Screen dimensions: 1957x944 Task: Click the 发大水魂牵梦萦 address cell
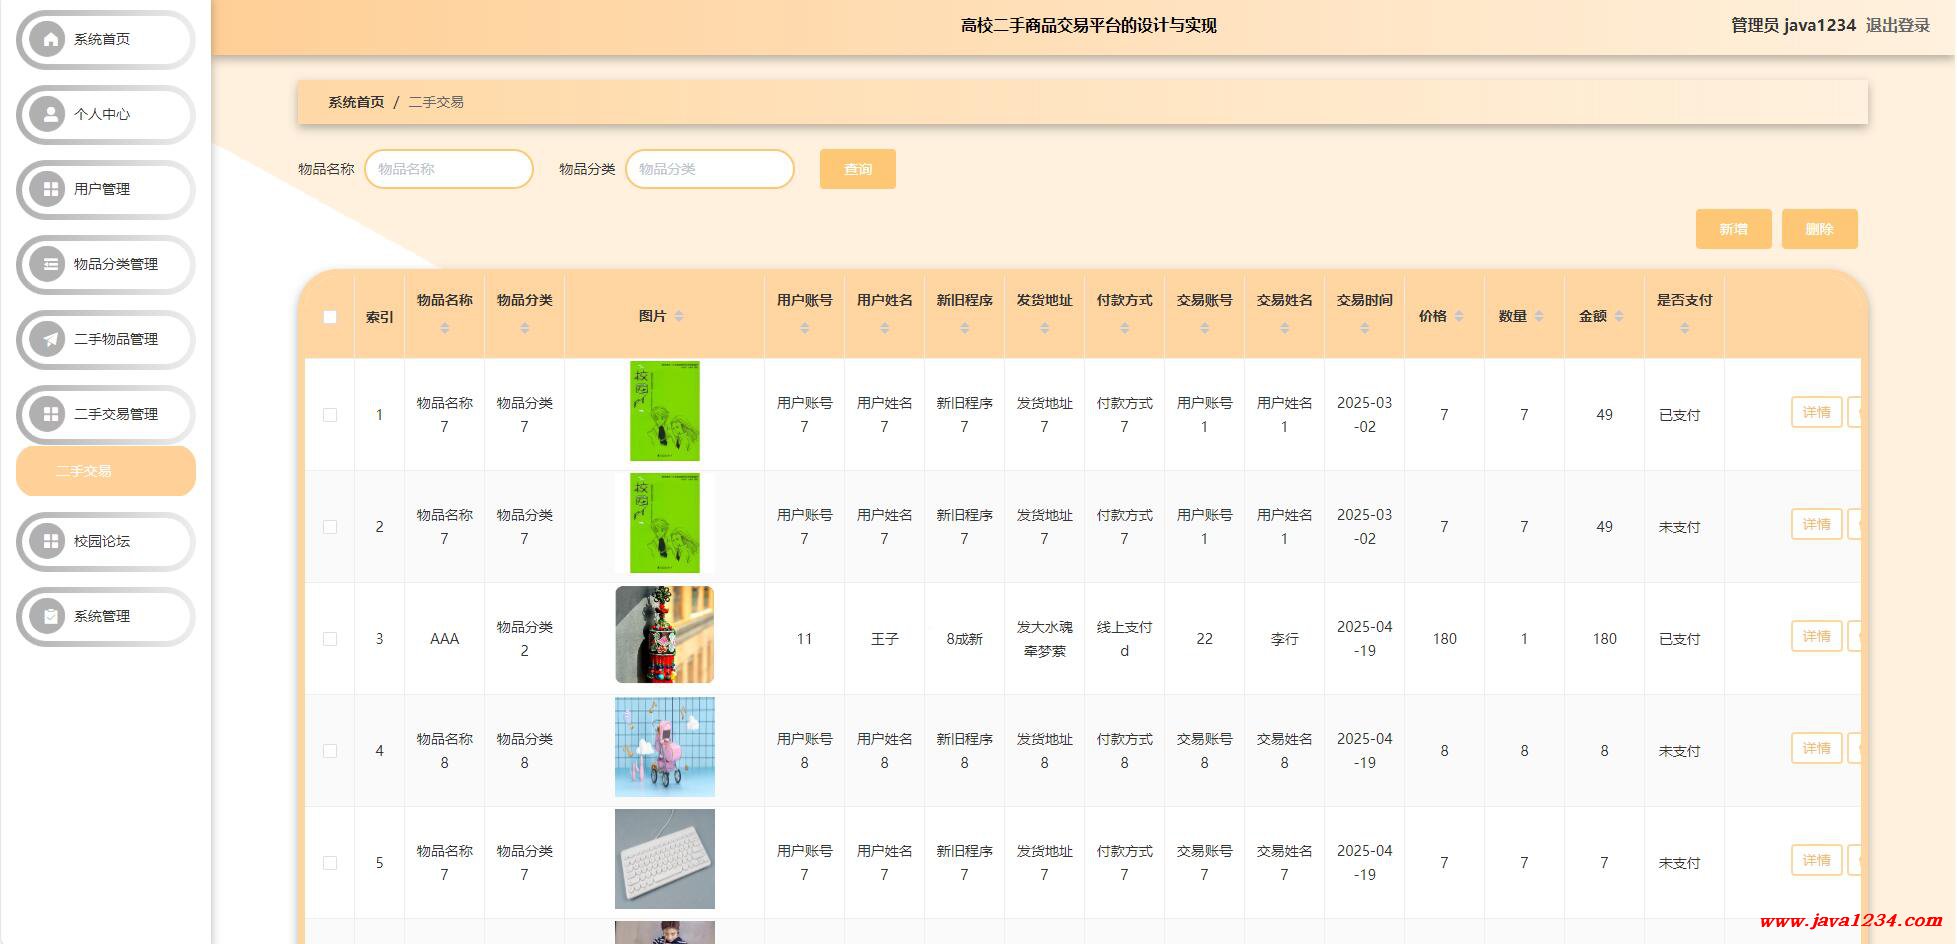(x=1045, y=639)
